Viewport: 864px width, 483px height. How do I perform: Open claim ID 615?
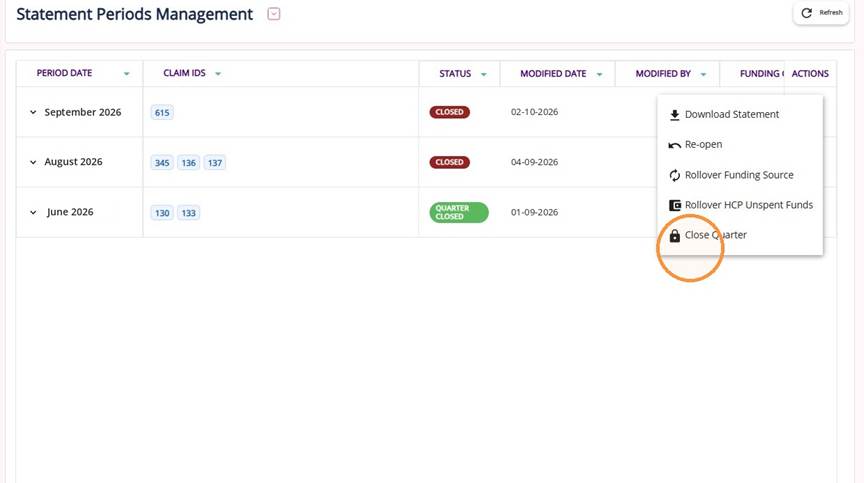[x=162, y=113]
